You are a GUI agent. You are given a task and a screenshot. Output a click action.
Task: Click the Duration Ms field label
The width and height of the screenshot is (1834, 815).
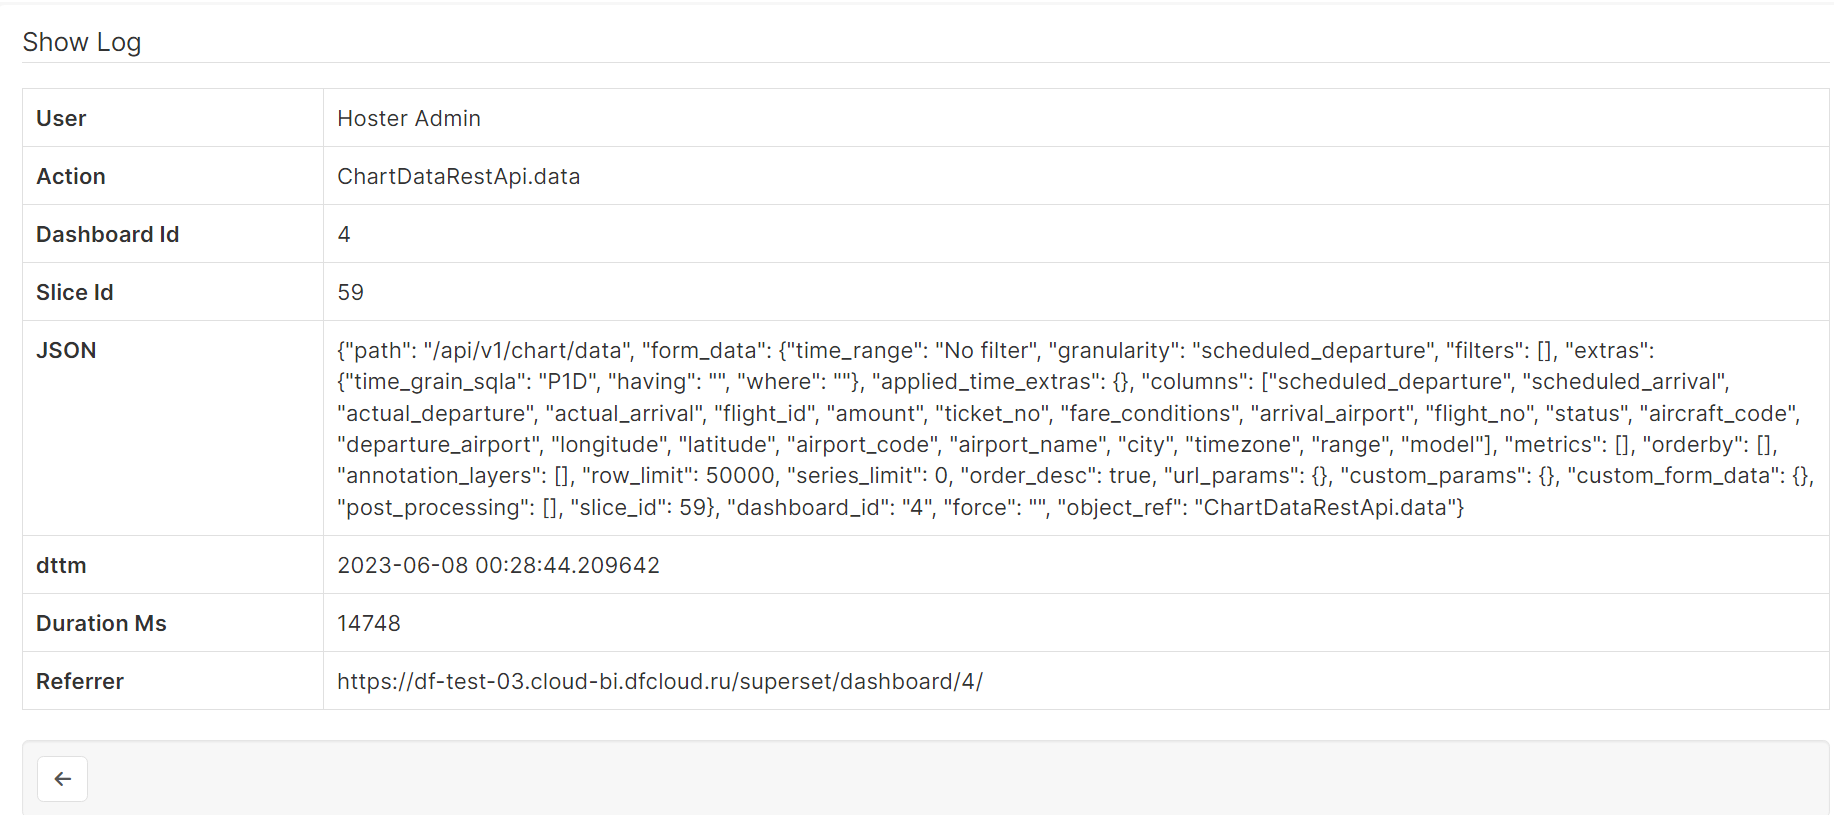coord(101,623)
